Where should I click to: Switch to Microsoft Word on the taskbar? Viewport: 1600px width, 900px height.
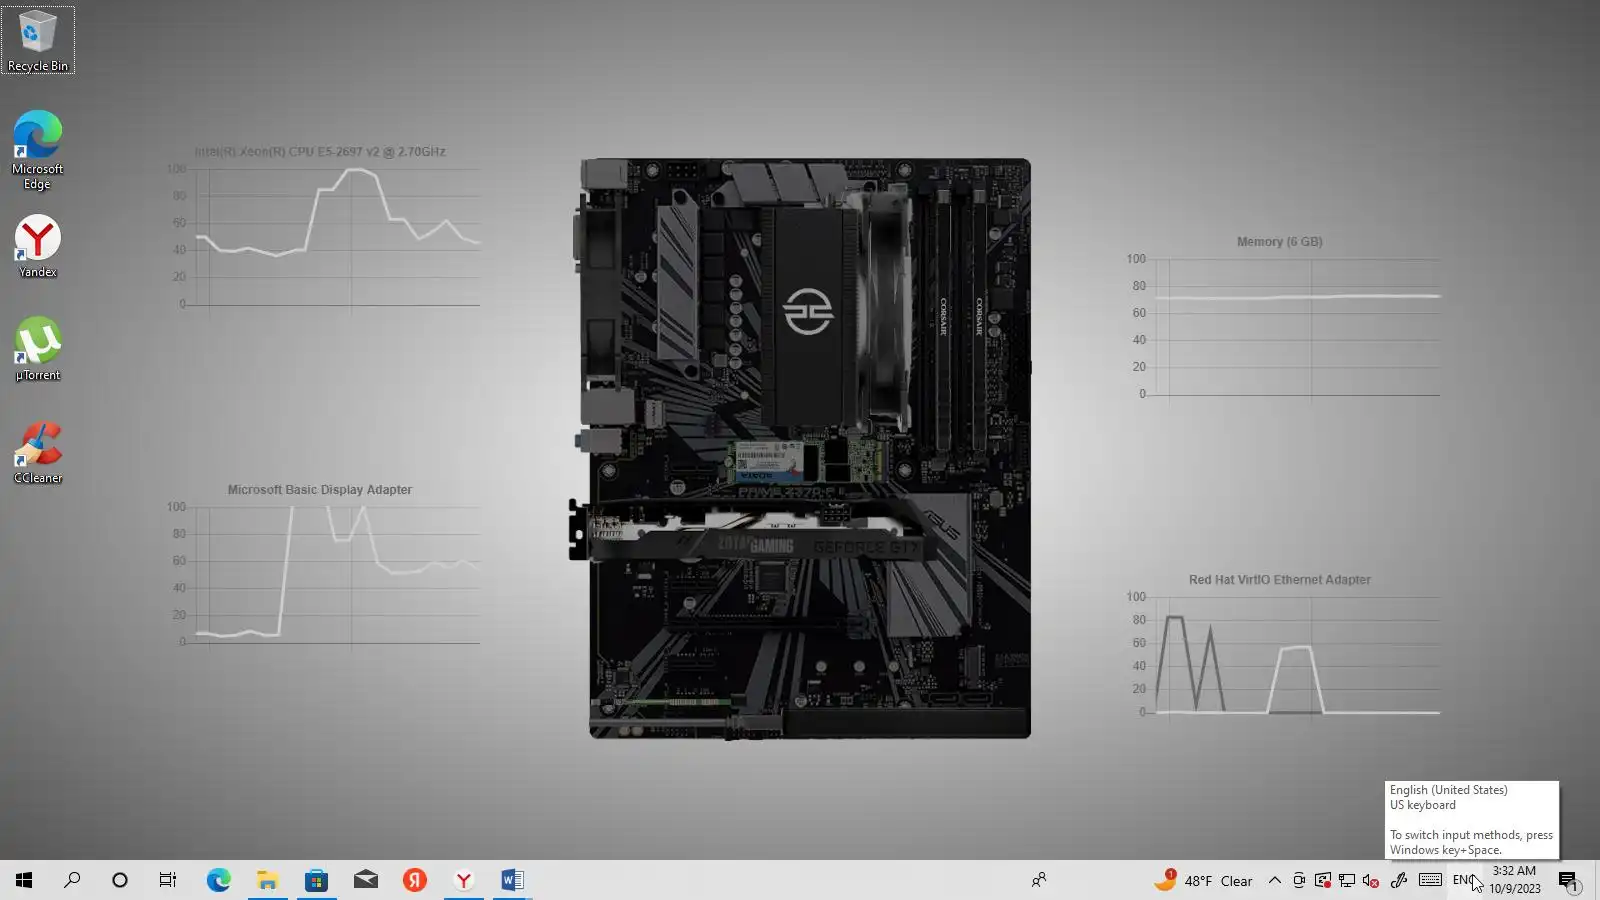tap(512, 880)
